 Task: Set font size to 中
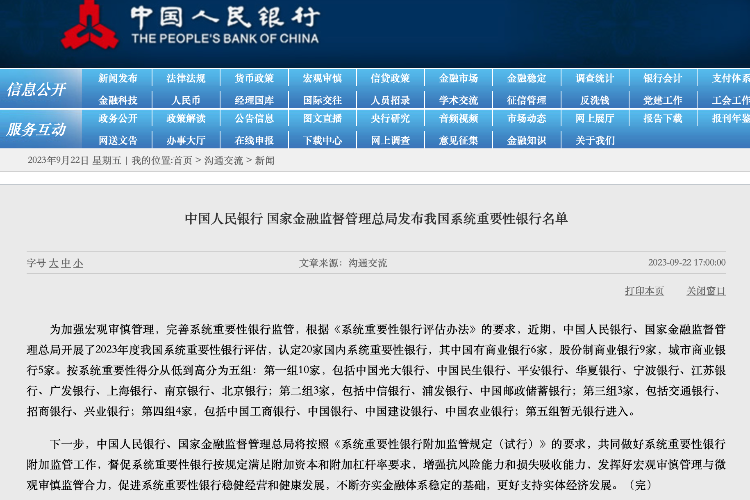pos(66,263)
